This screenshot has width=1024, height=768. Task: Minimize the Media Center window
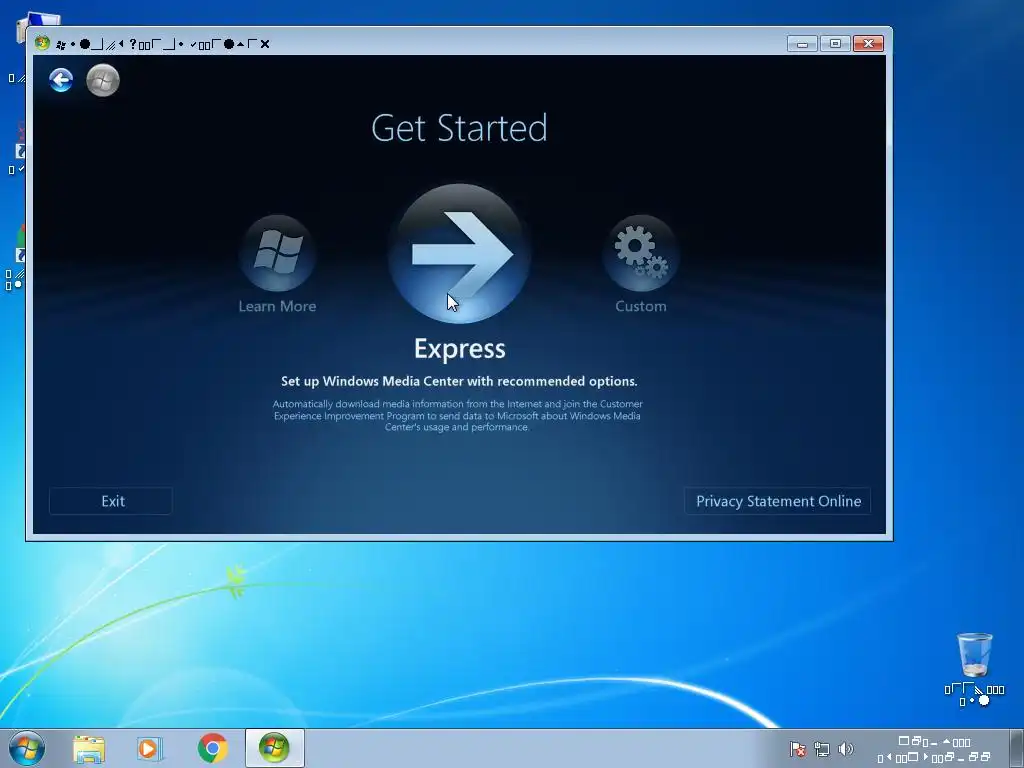(x=803, y=44)
